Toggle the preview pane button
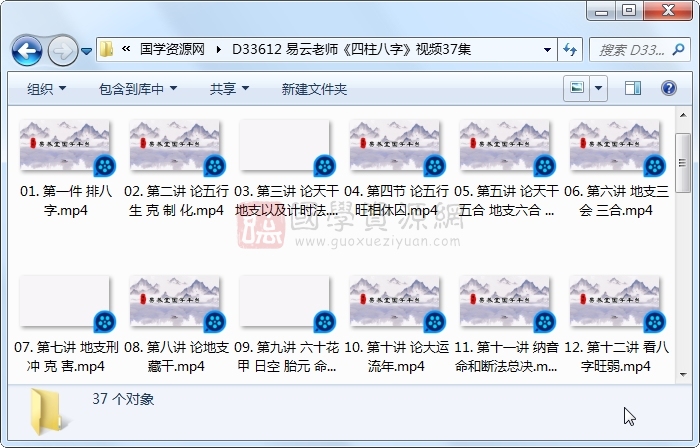The height and width of the screenshot is (448, 700). [633, 88]
